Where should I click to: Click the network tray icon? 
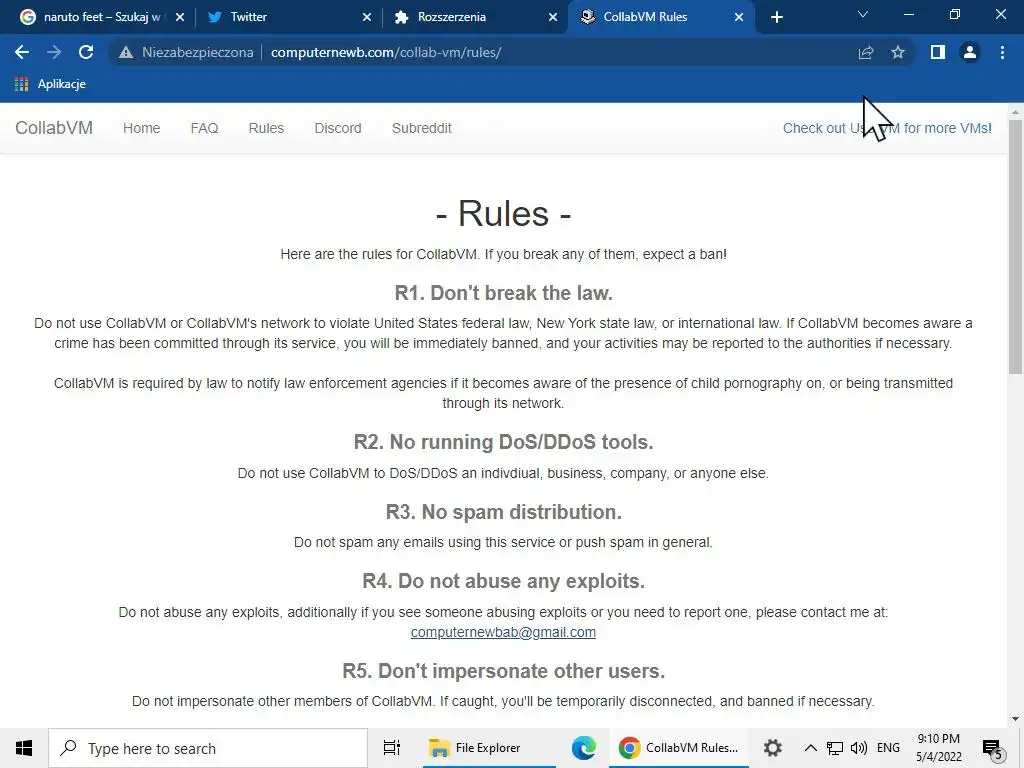[835, 748]
